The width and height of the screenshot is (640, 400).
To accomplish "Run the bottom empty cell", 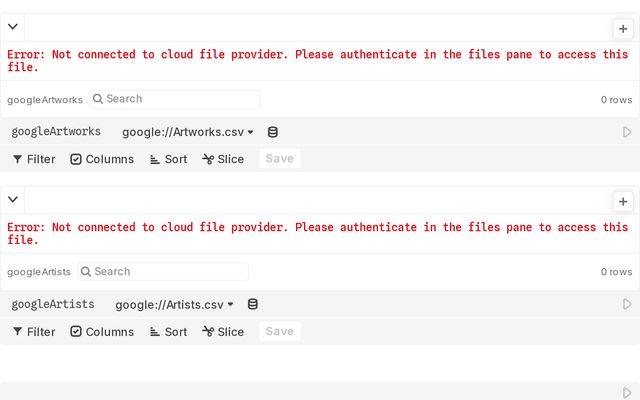I will point(627,393).
